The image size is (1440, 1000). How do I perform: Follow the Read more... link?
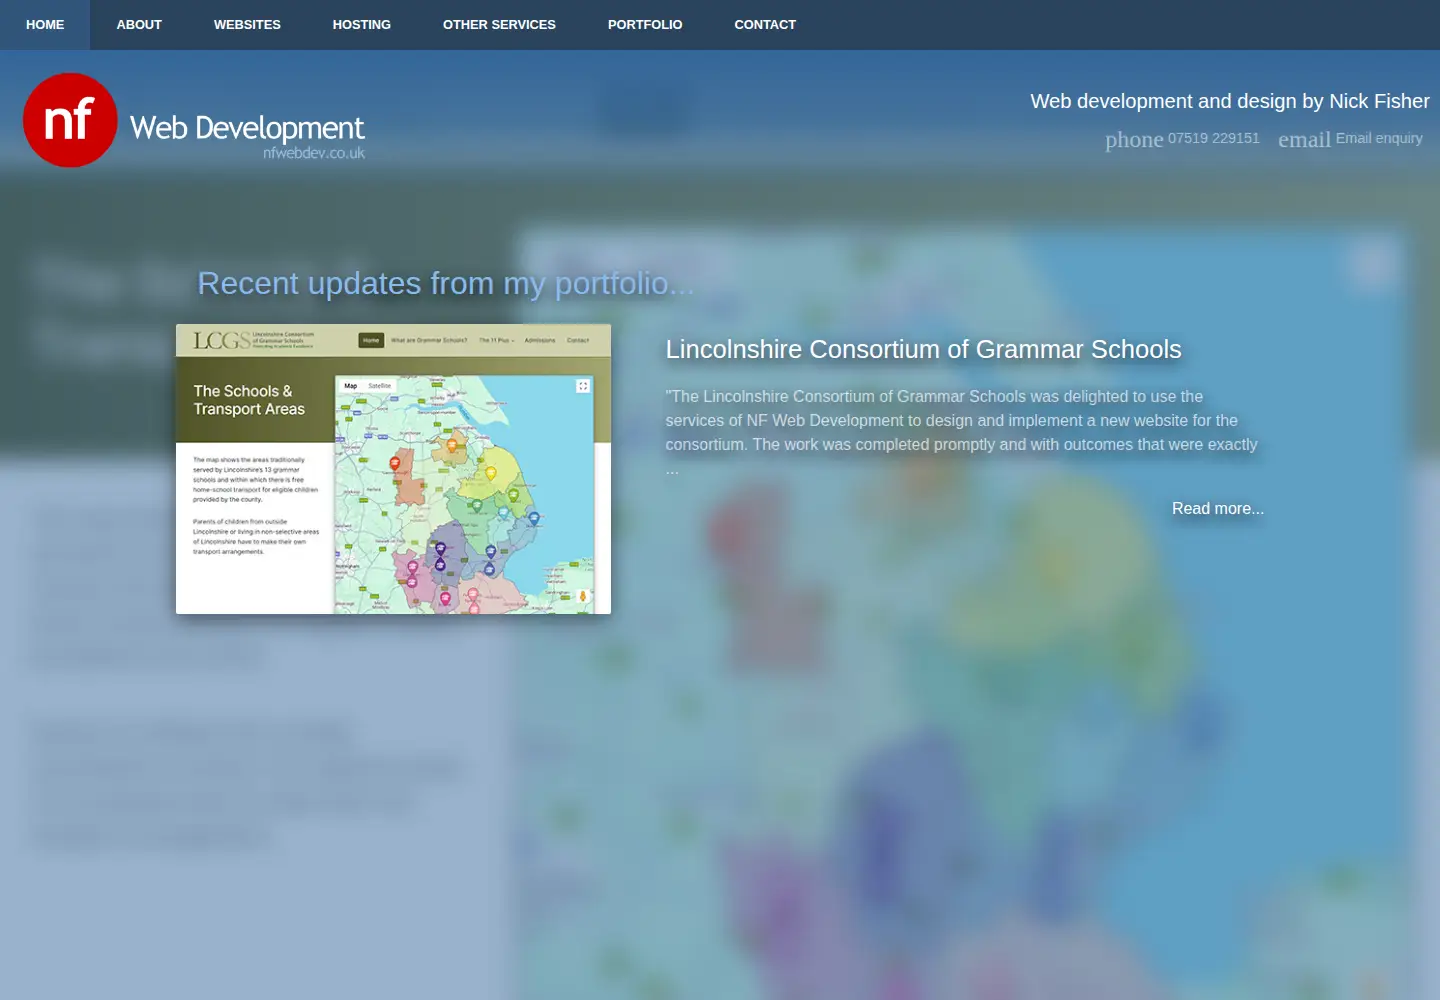(x=1218, y=508)
